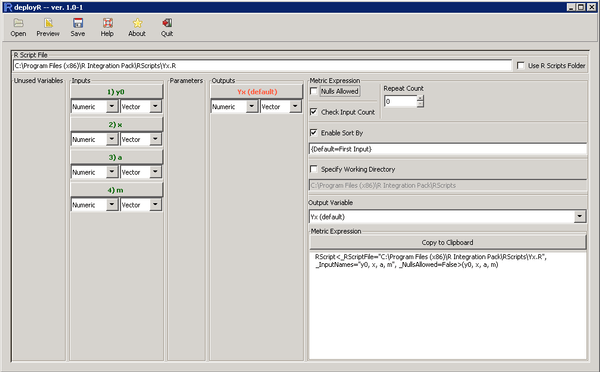Open the Vector dropdown for input y0
This screenshot has width=600, height=372.
155,106
